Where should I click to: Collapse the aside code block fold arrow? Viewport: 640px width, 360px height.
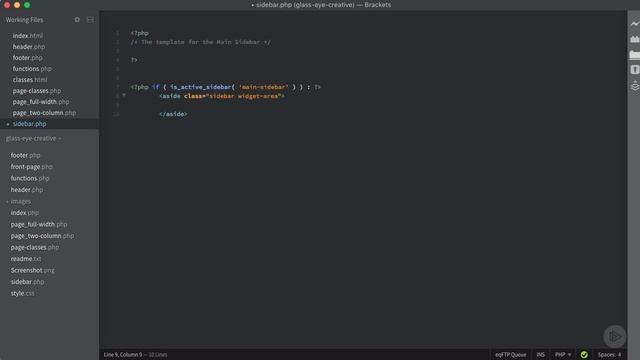point(124,96)
